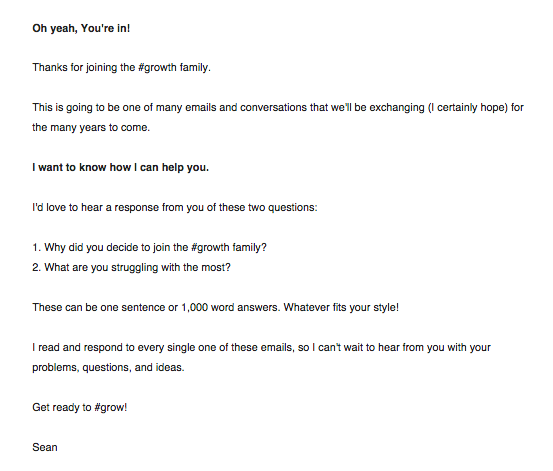Click question 1 'Why did you decide to join'
The width and height of the screenshot is (553, 471).
click(x=149, y=247)
